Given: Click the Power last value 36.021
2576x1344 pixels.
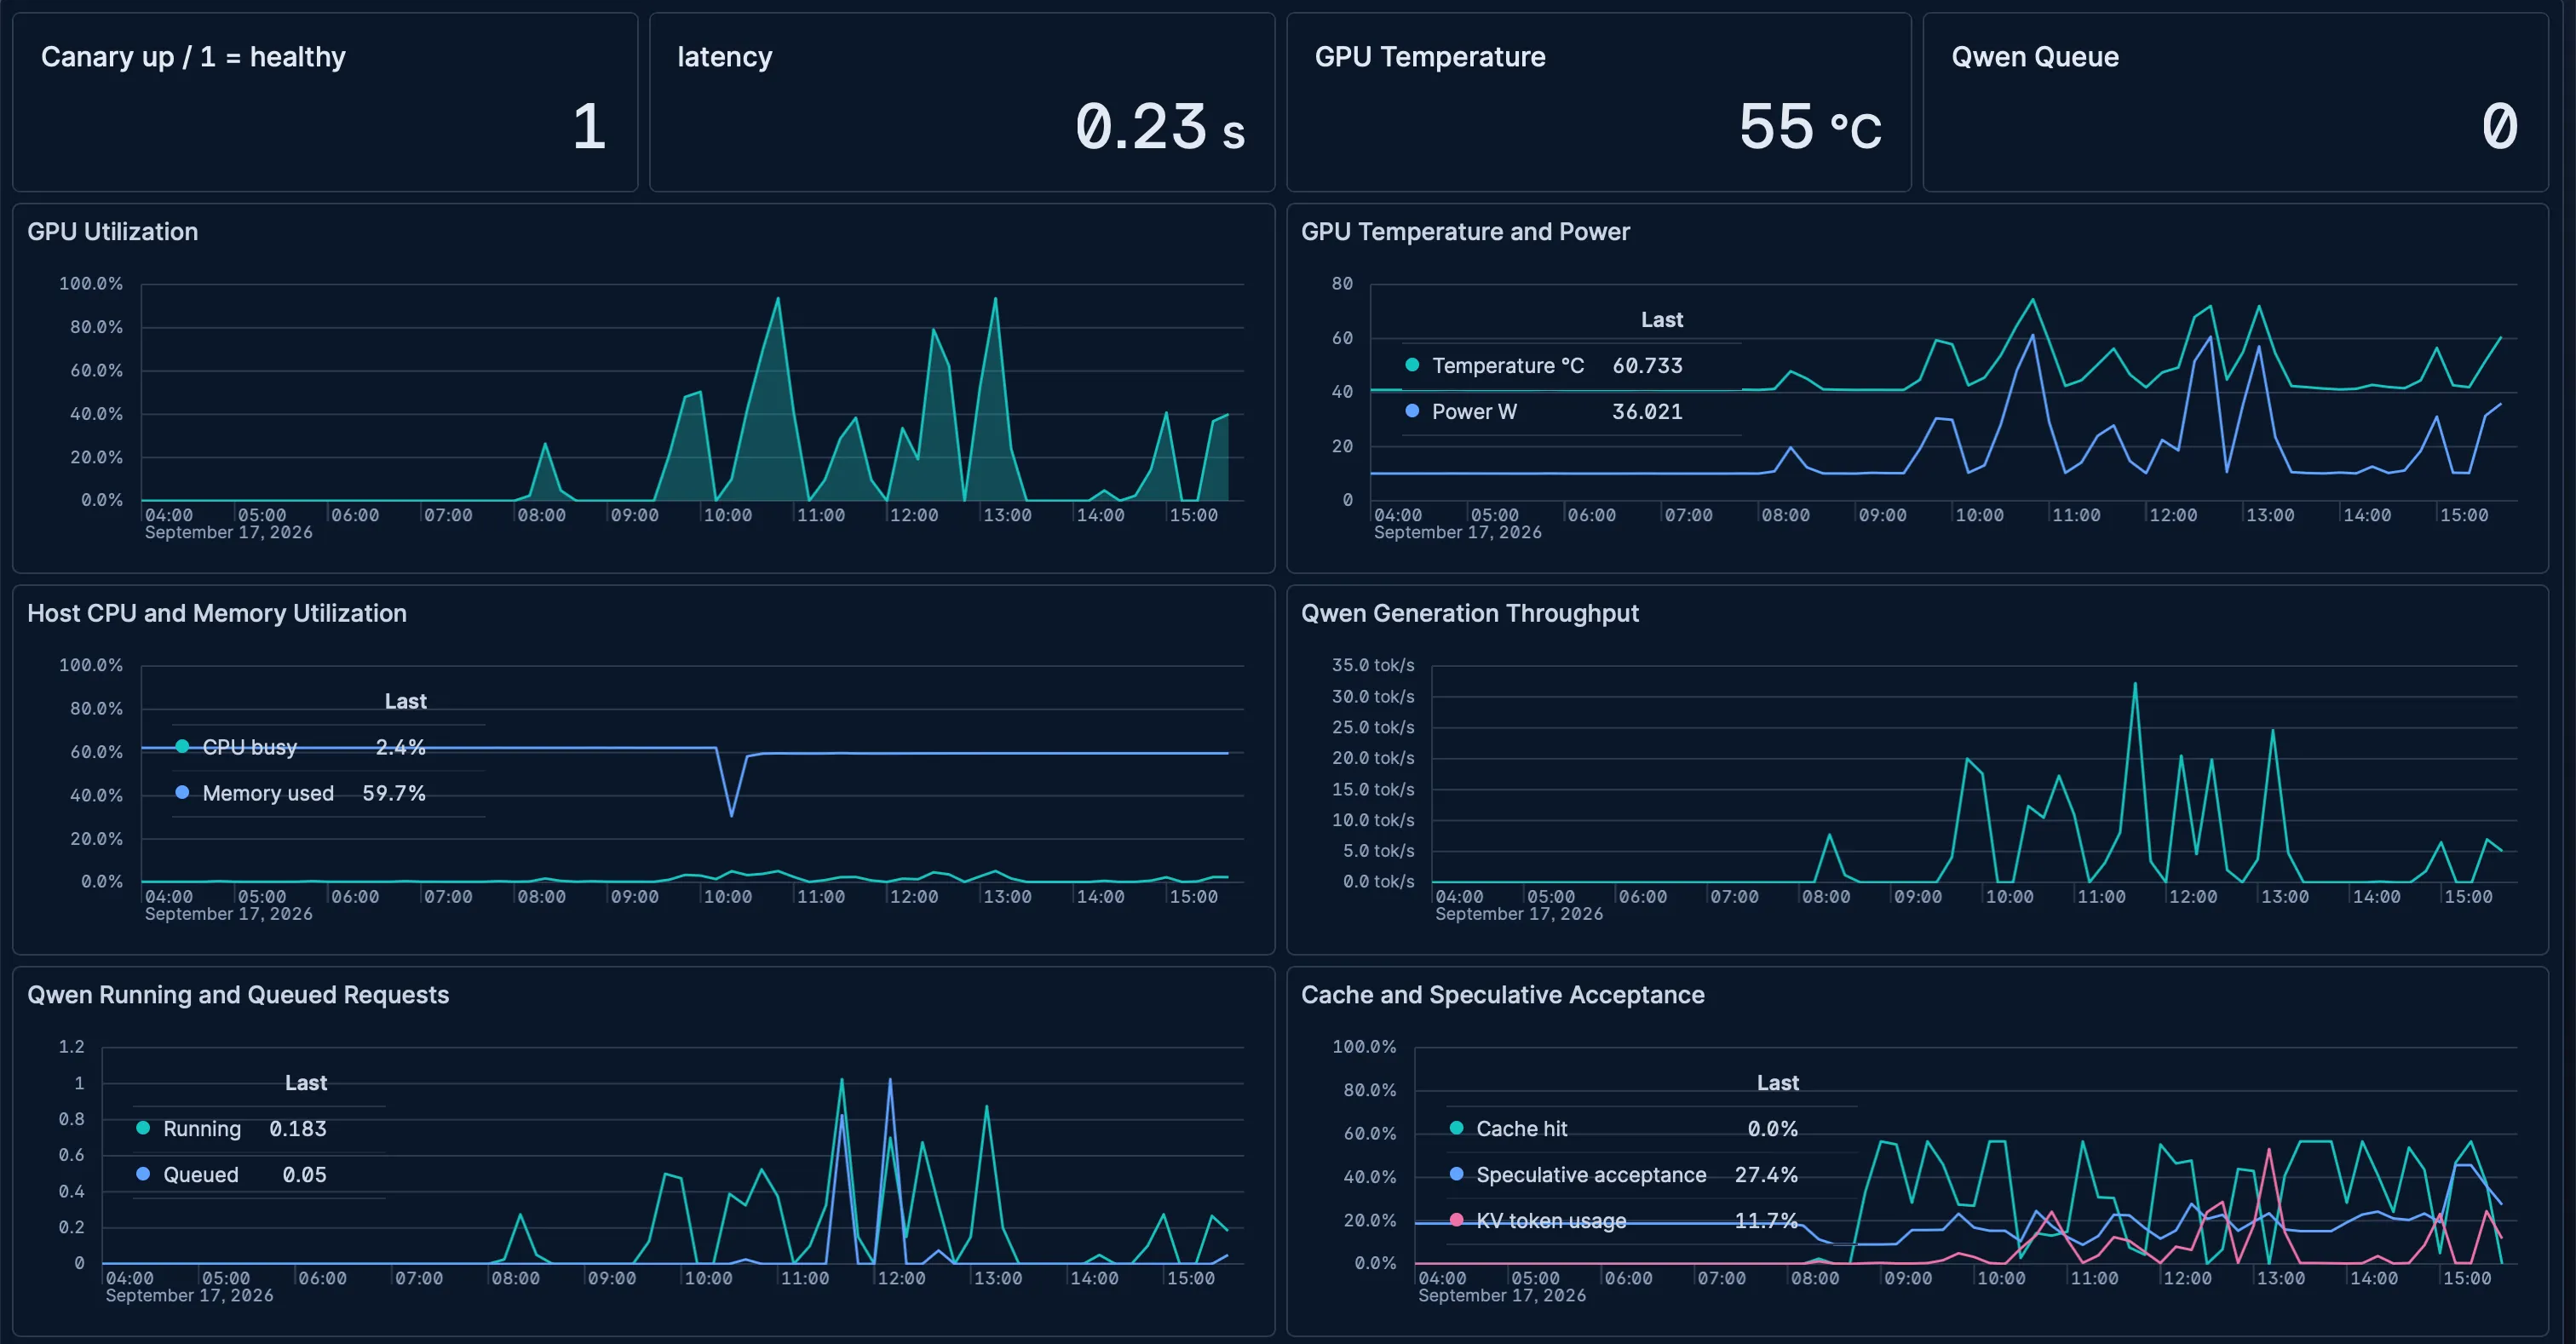Looking at the screenshot, I should tap(1647, 412).
